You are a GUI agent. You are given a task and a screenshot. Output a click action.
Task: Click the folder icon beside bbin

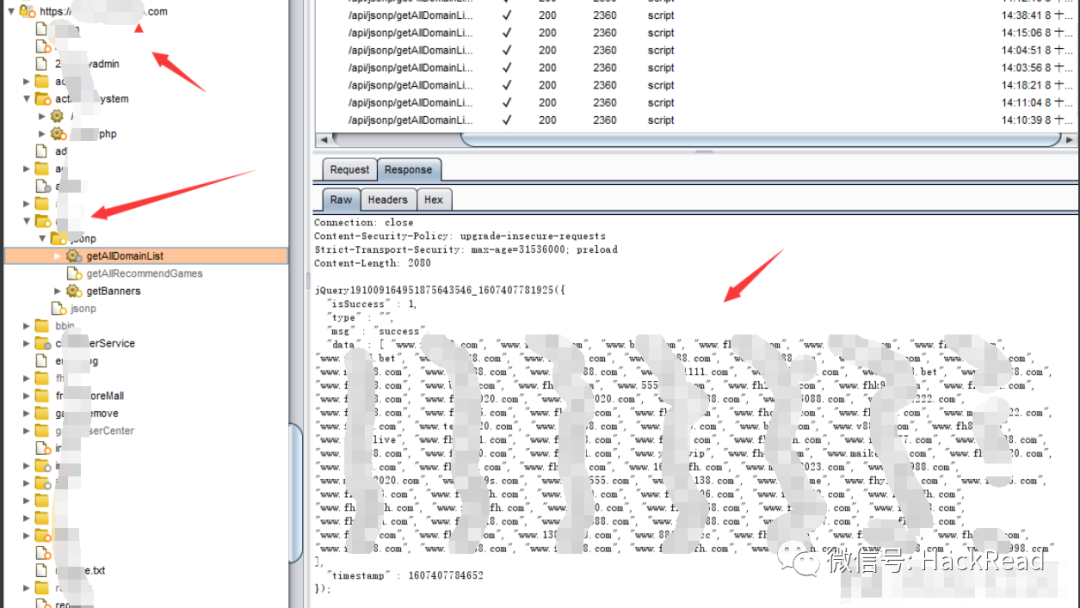pyautogui.click(x=42, y=326)
